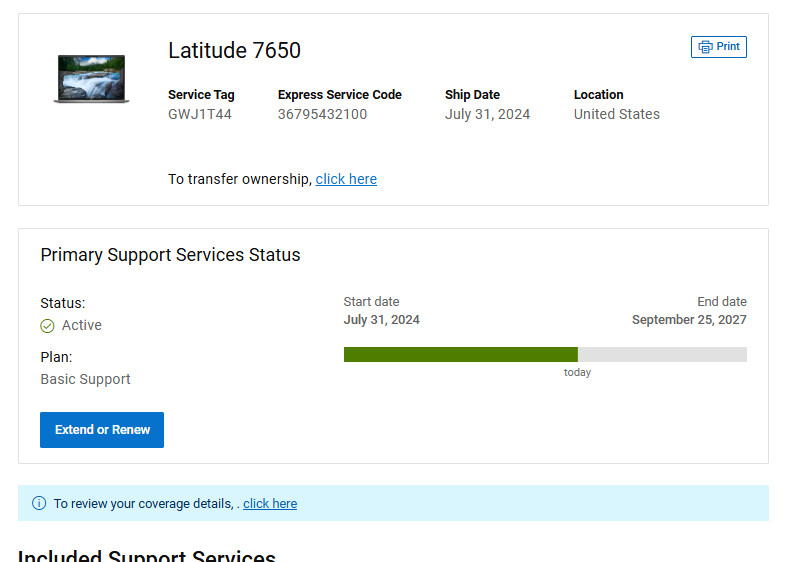The image size is (806, 562).
Task: Click the Latitude 7650 product title
Action: pos(234,50)
